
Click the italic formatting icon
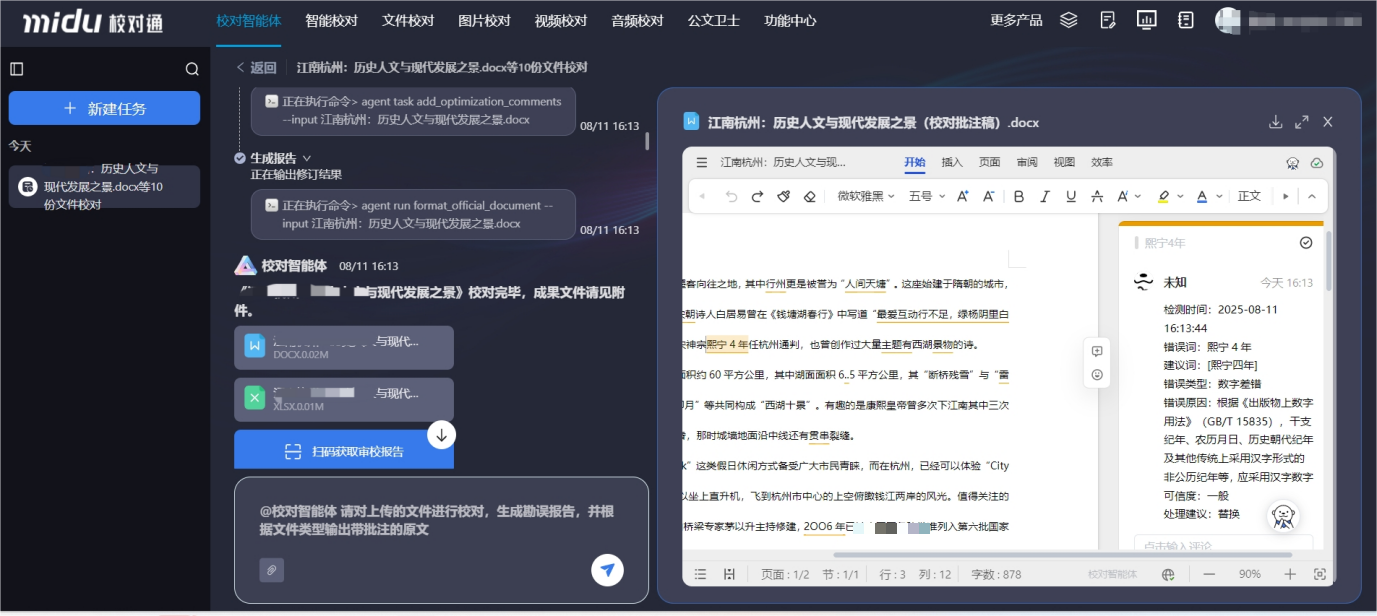pos(1044,196)
